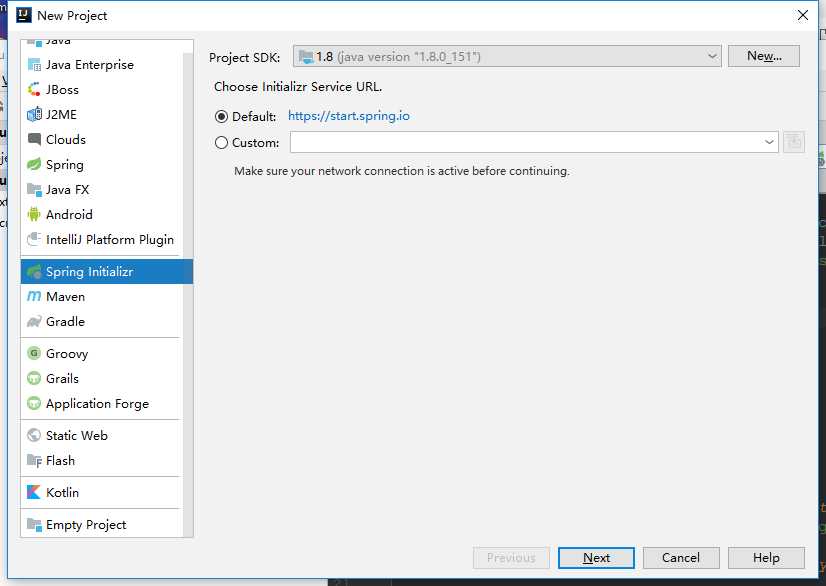Click the Application Forge icon
826x586 pixels.
click(34, 404)
